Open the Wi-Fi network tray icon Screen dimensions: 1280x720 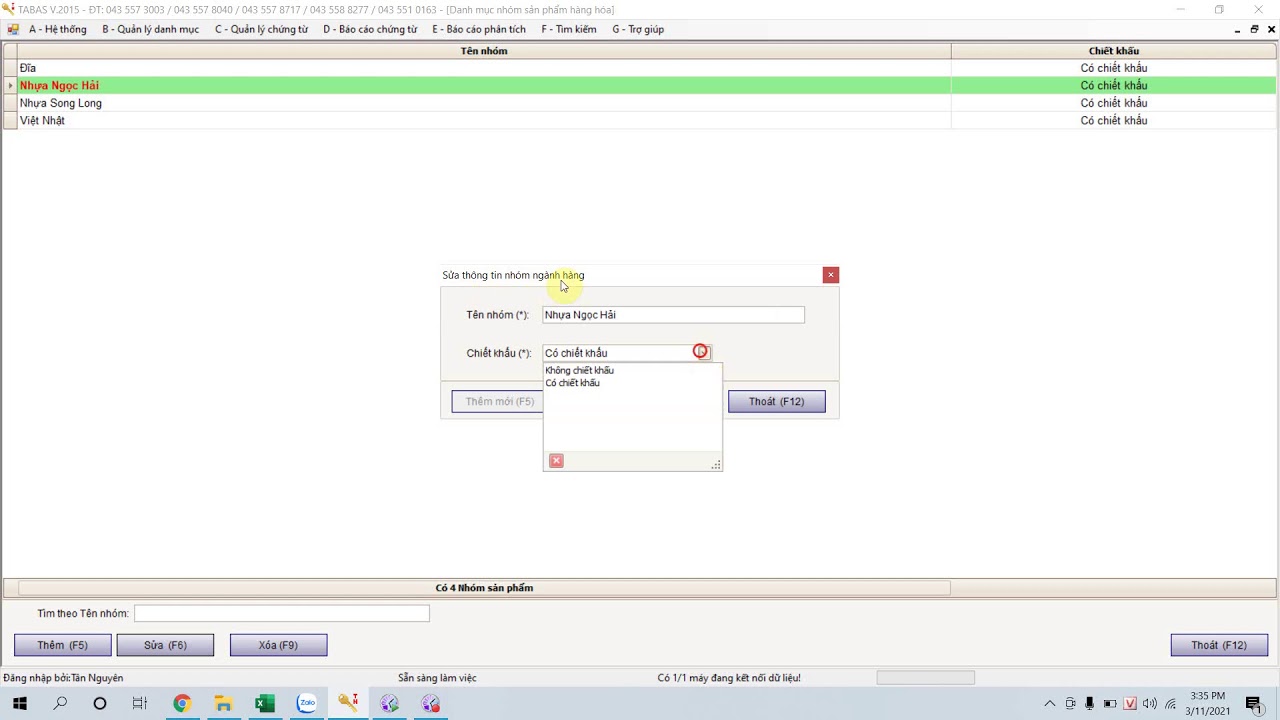1170,704
